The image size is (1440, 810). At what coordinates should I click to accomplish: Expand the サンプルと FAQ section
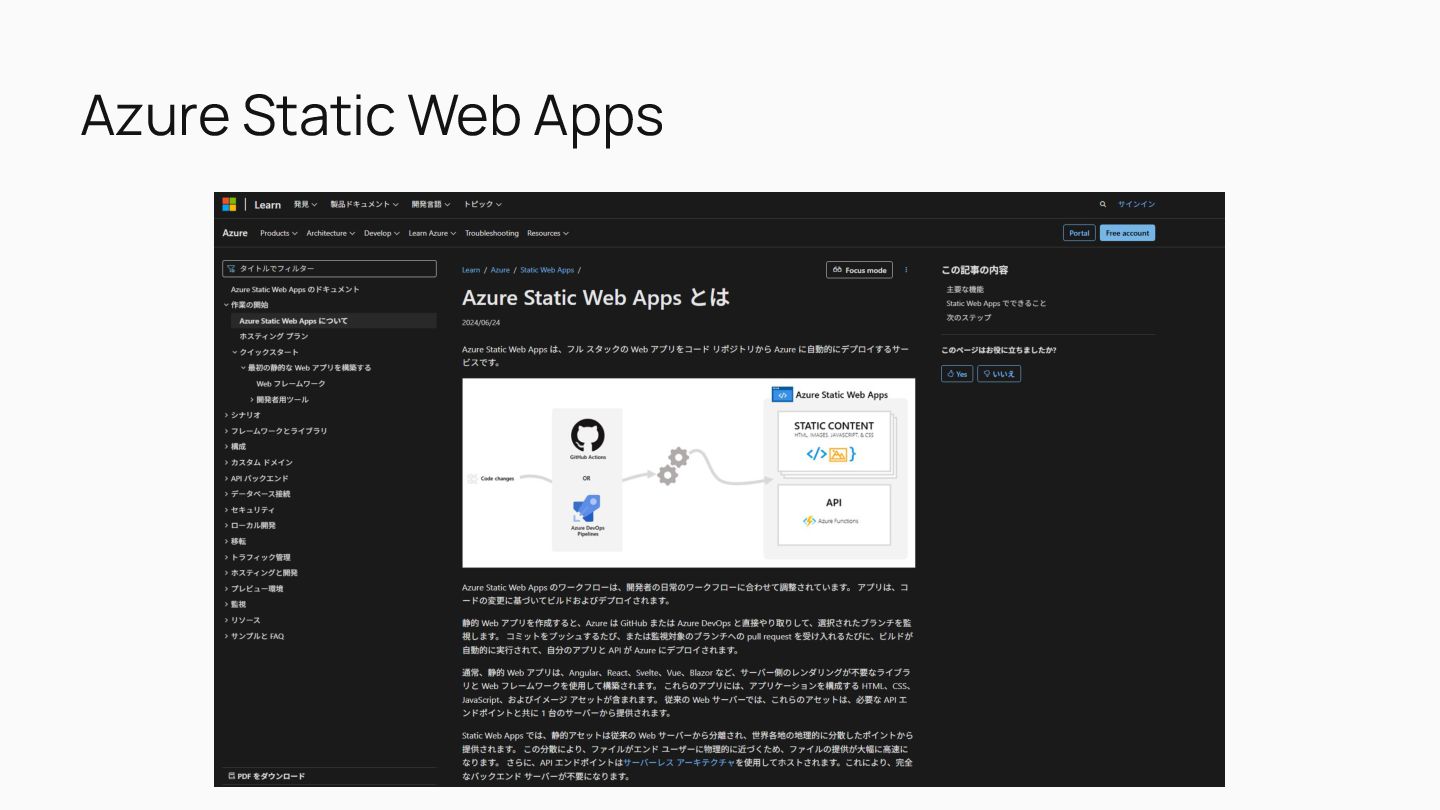coord(254,636)
